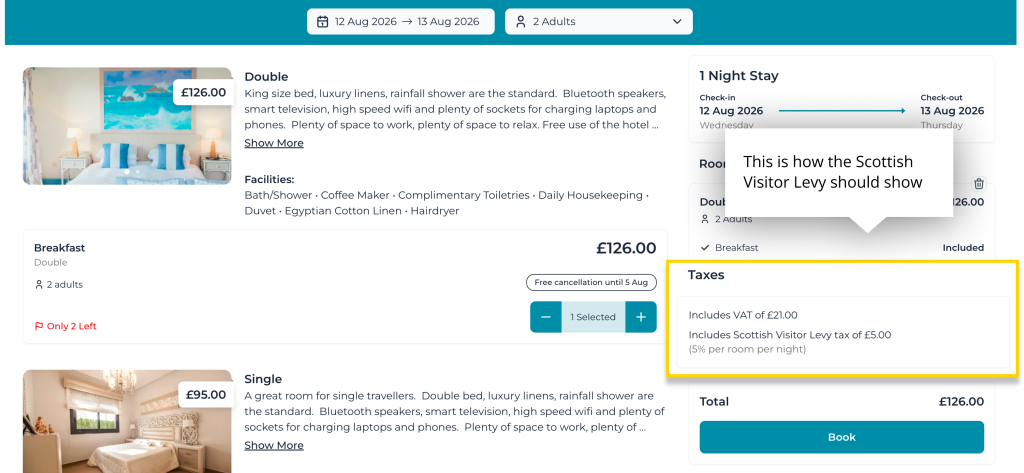The image size is (1024, 473).
Task: Click the 'Free cancellation until 5 Aug' badge
Action: tap(591, 282)
